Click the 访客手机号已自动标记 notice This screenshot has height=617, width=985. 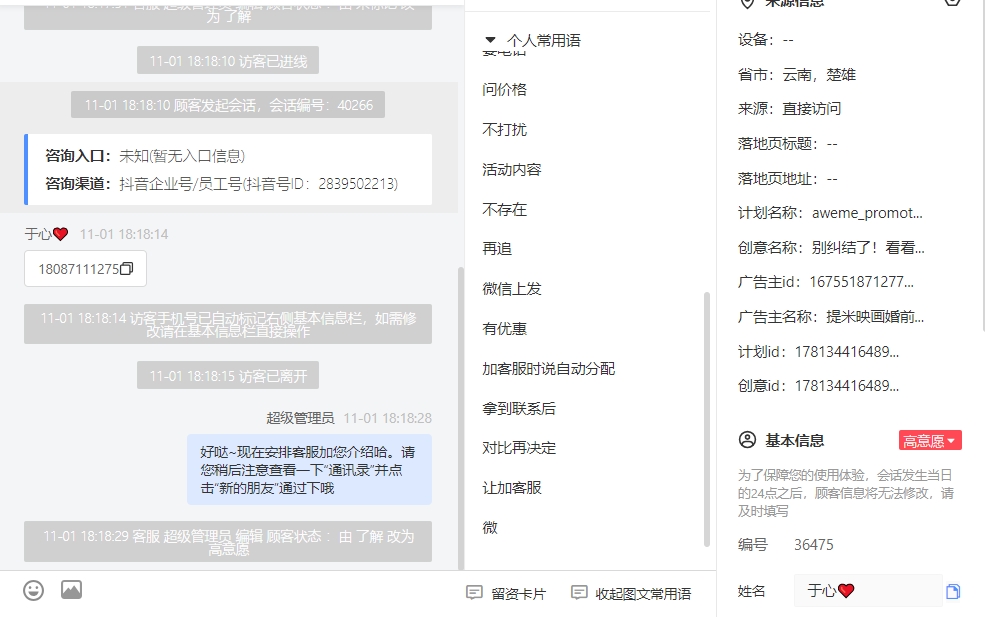pos(228,324)
